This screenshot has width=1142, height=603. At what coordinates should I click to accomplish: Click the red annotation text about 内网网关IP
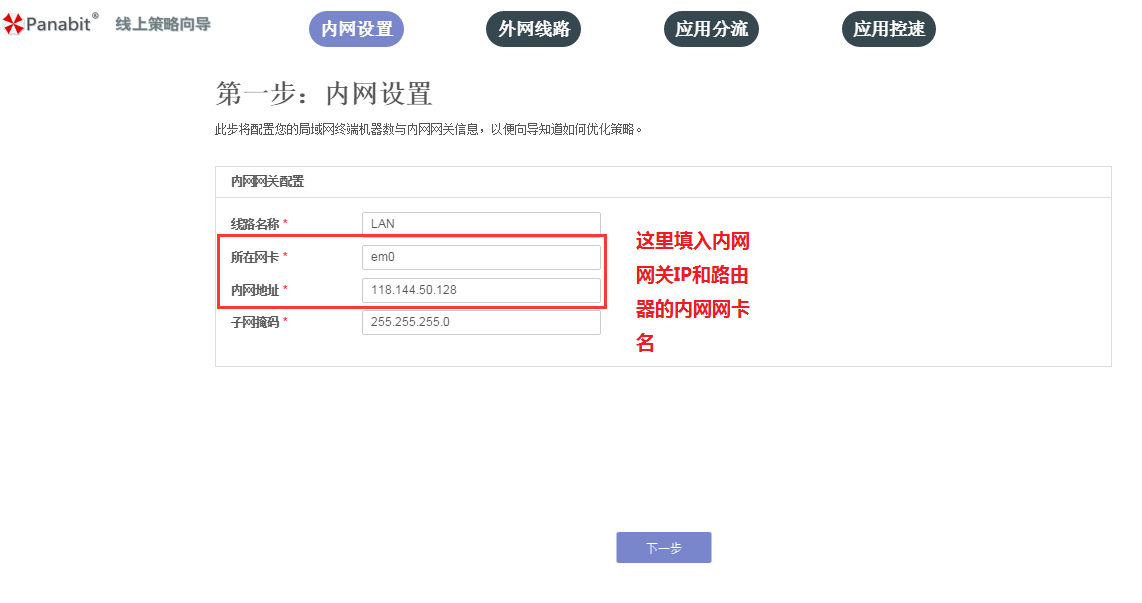pos(692,292)
